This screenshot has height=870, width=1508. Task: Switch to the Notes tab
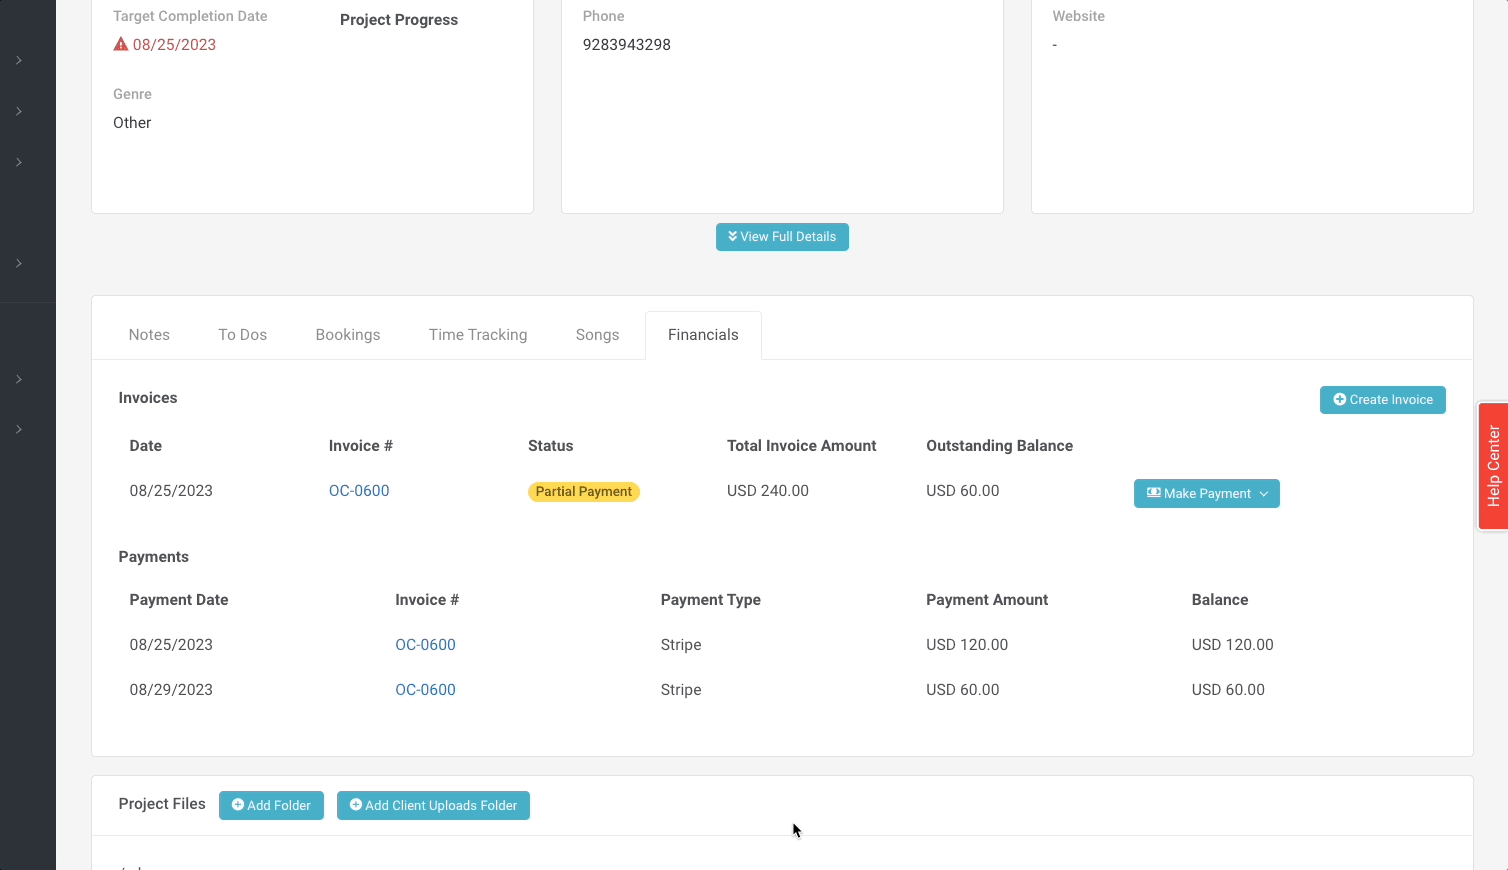(x=148, y=334)
